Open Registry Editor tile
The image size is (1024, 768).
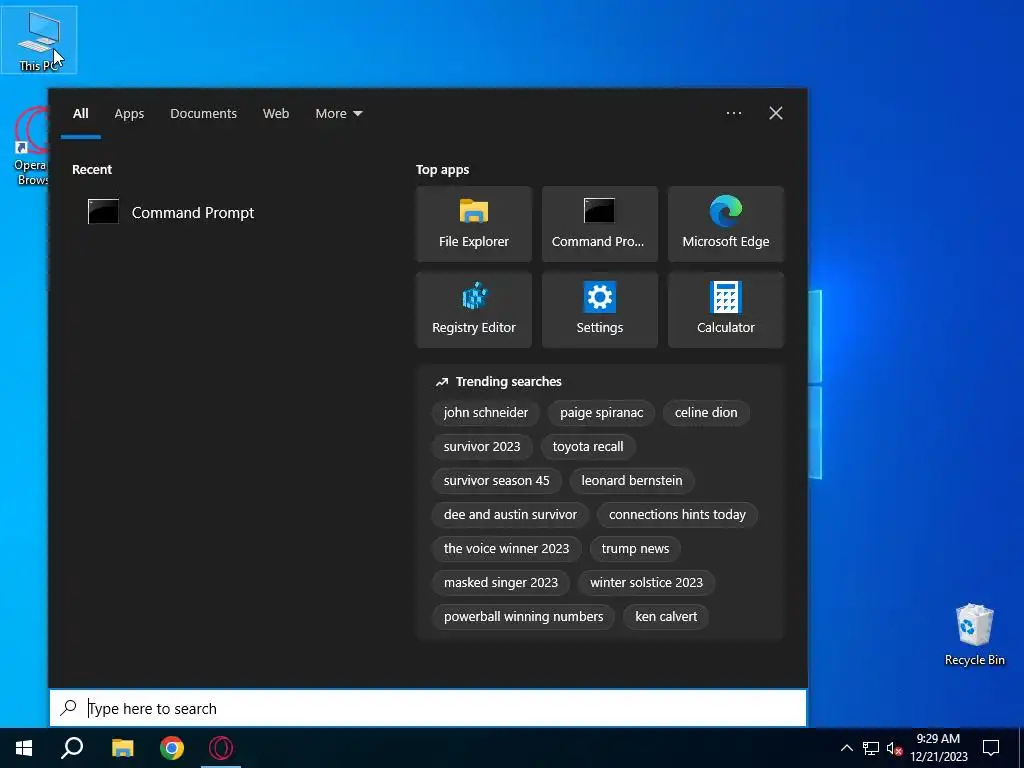tap(473, 310)
